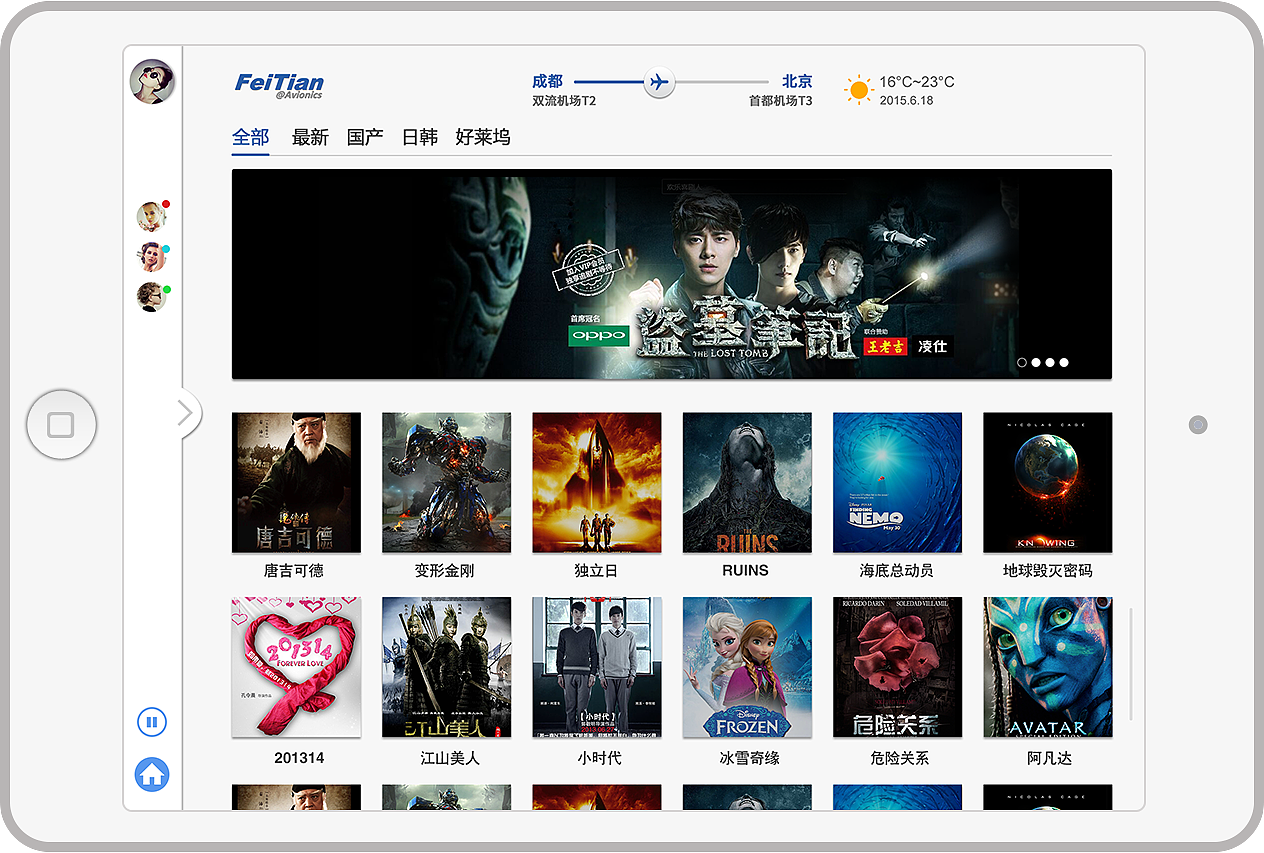
Task: Select the third banner pagination dot
Action: click(x=1050, y=362)
